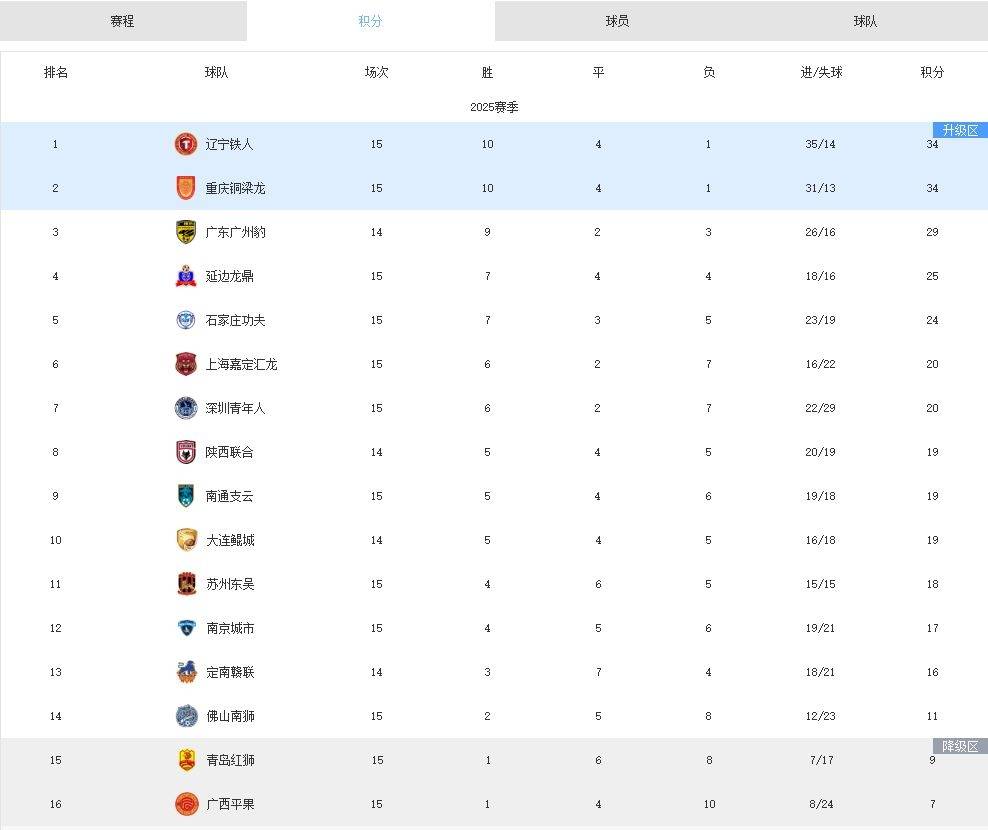Viewport: 988px width, 830px height.
Task: Click the 积分 column header
Action: 932,72
